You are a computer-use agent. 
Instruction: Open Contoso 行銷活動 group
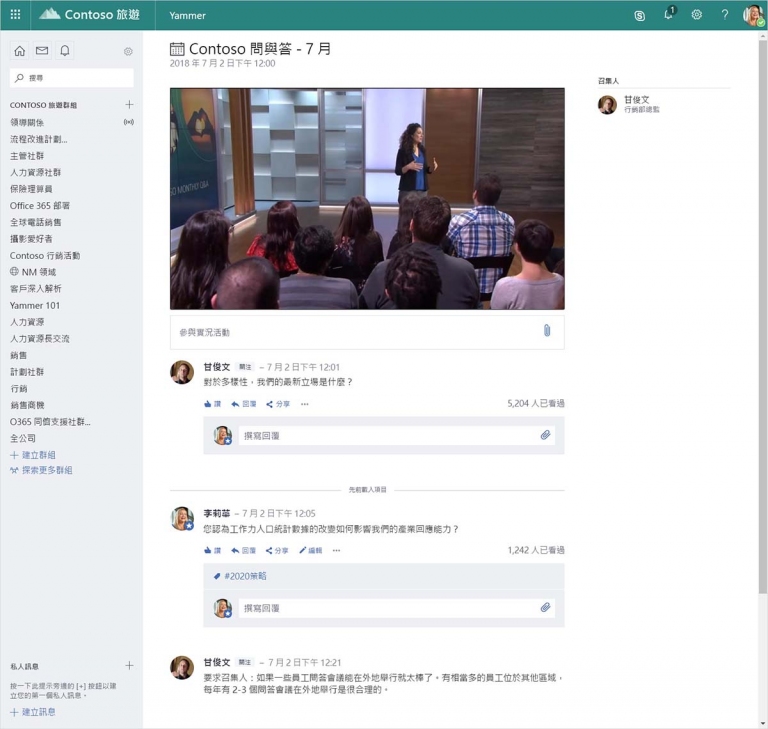(45, 256)
